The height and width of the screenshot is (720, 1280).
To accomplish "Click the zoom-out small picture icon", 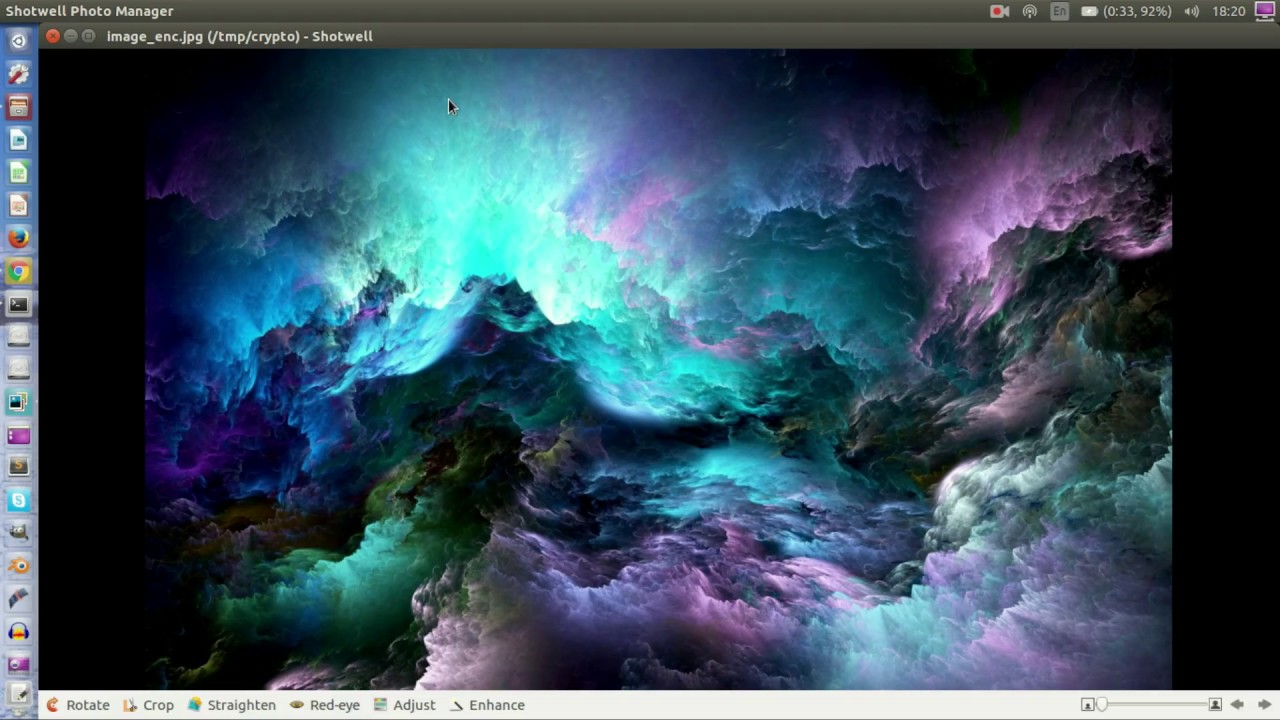I will coord(1087,705).
